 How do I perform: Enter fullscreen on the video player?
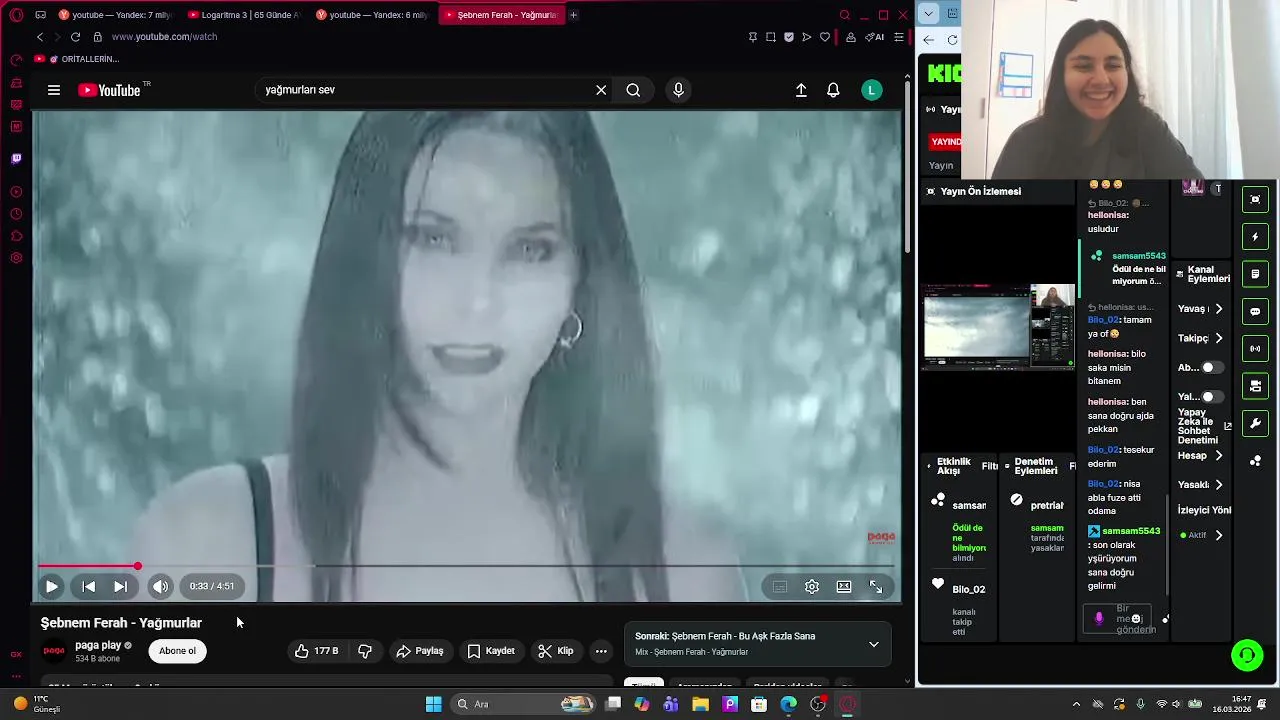pyautogui.click(x=876, y=587)
